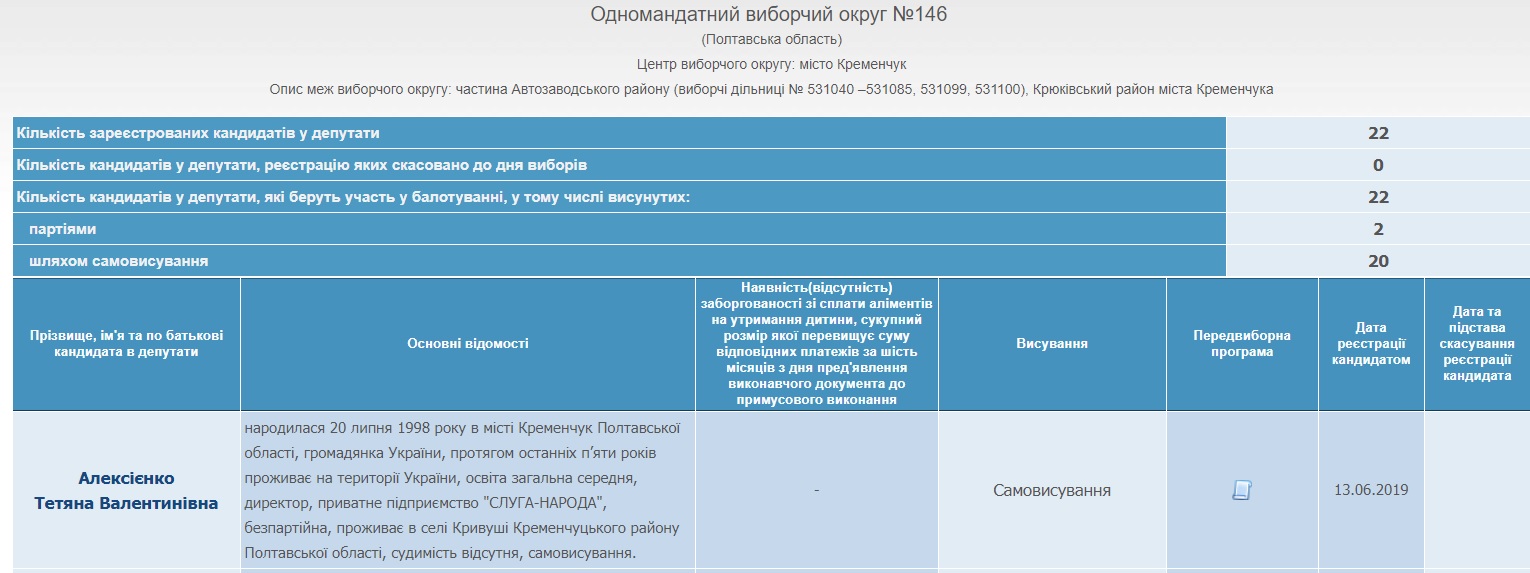The width and height of the screenshot is (1530, 573).
Task: Click the 'Центр виборчого округу: місто Кременчук' line
Action: (771, 64)
